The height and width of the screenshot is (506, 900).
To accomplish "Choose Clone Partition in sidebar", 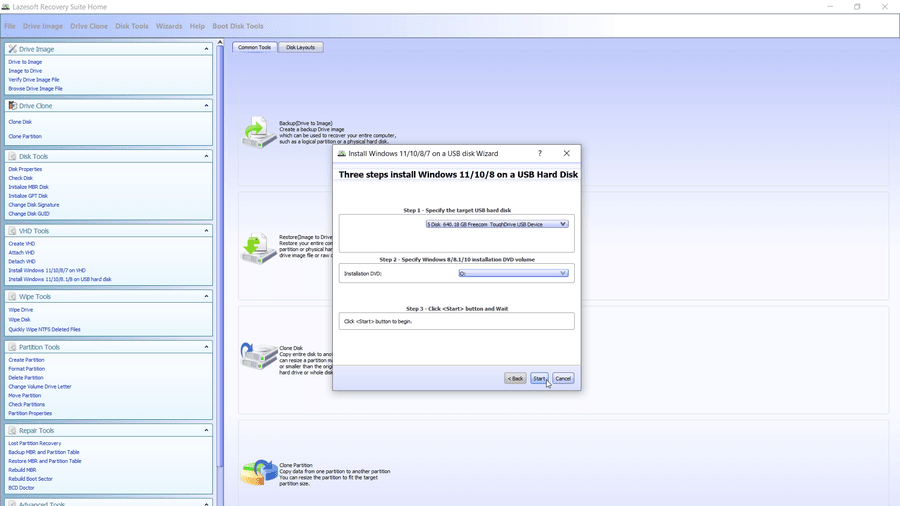I will tap(25, 137).
